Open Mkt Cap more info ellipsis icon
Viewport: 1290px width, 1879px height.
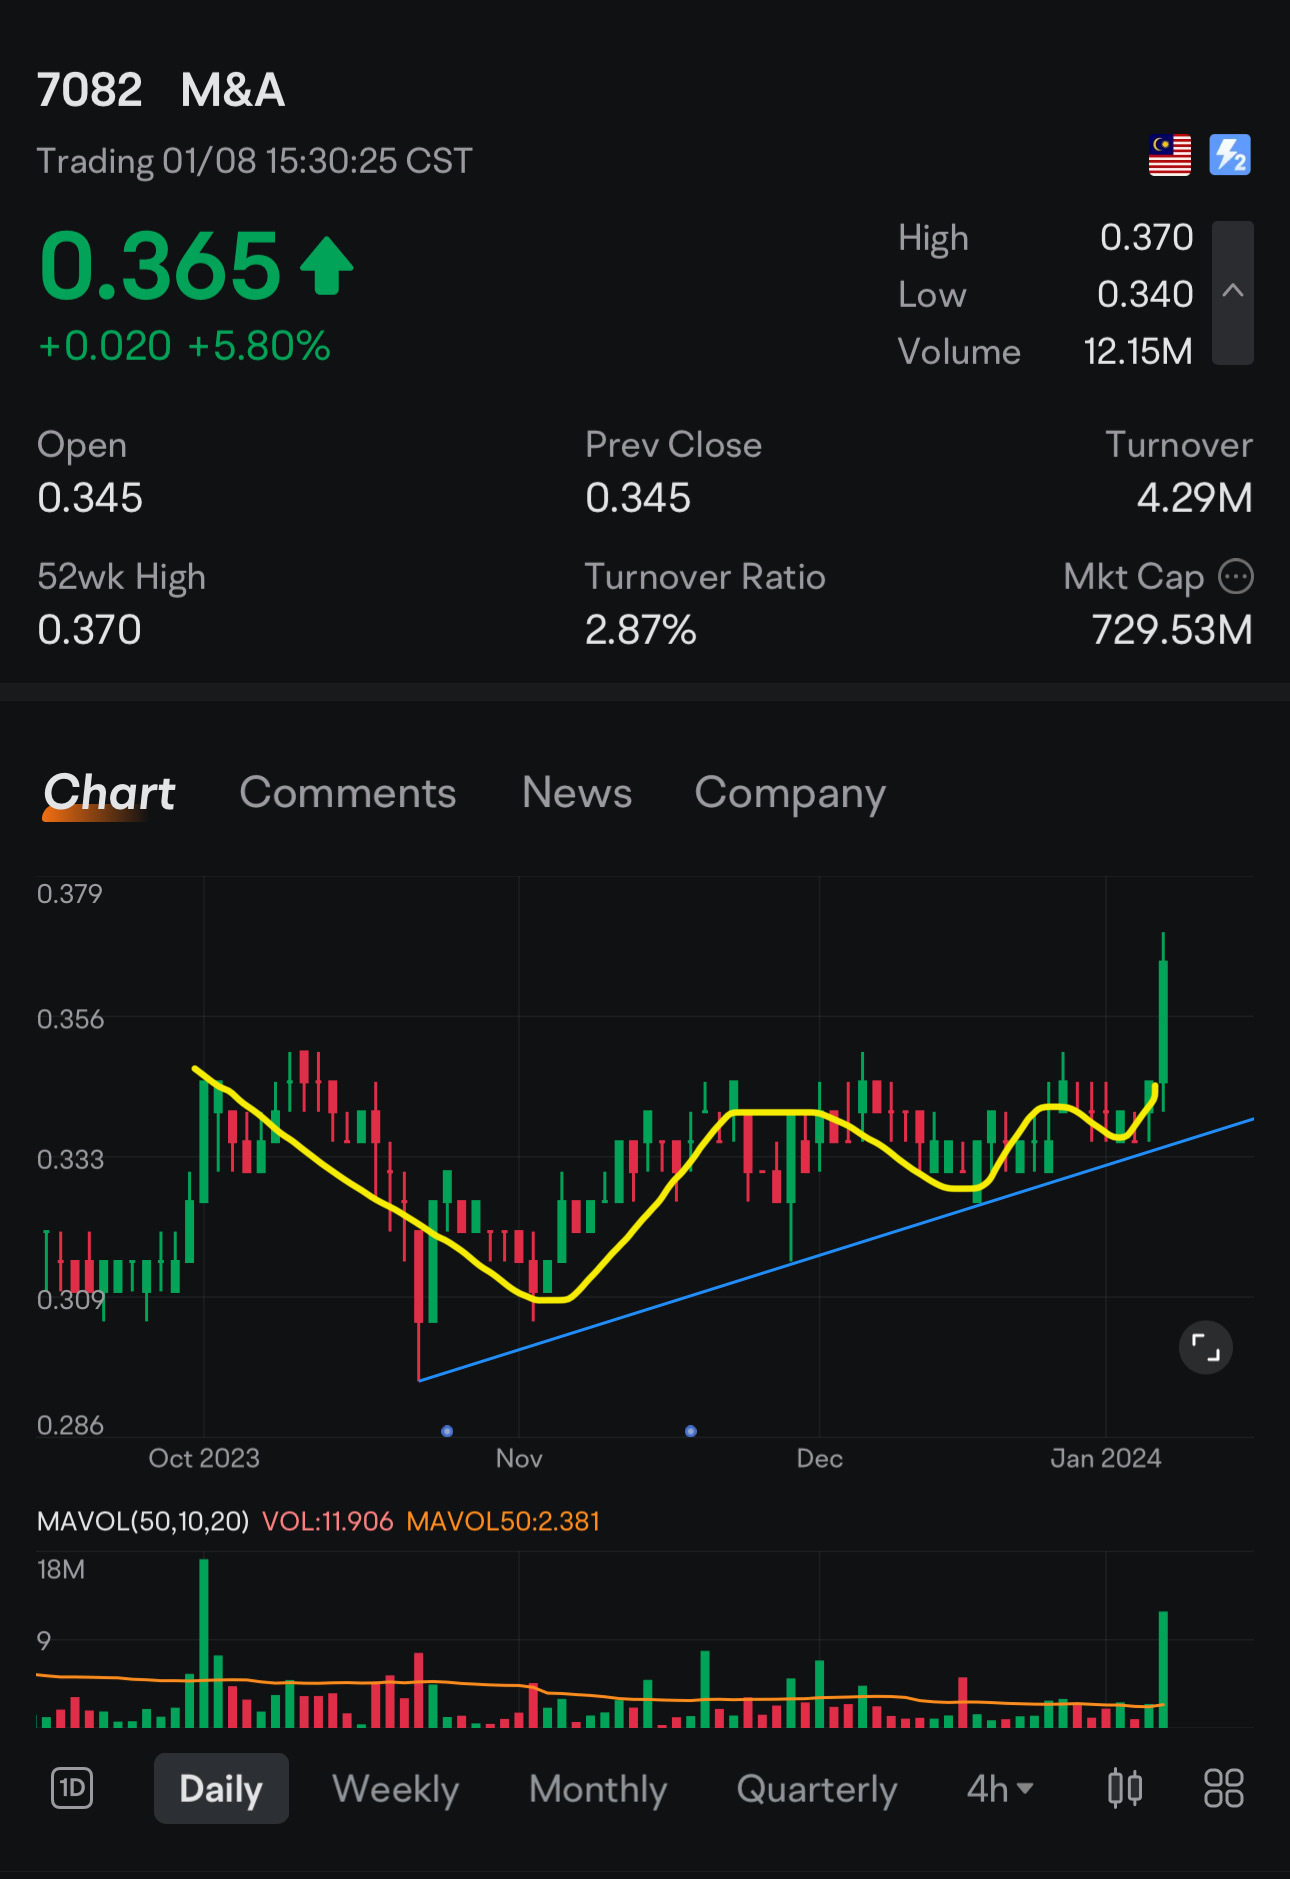click(1236, 576)
